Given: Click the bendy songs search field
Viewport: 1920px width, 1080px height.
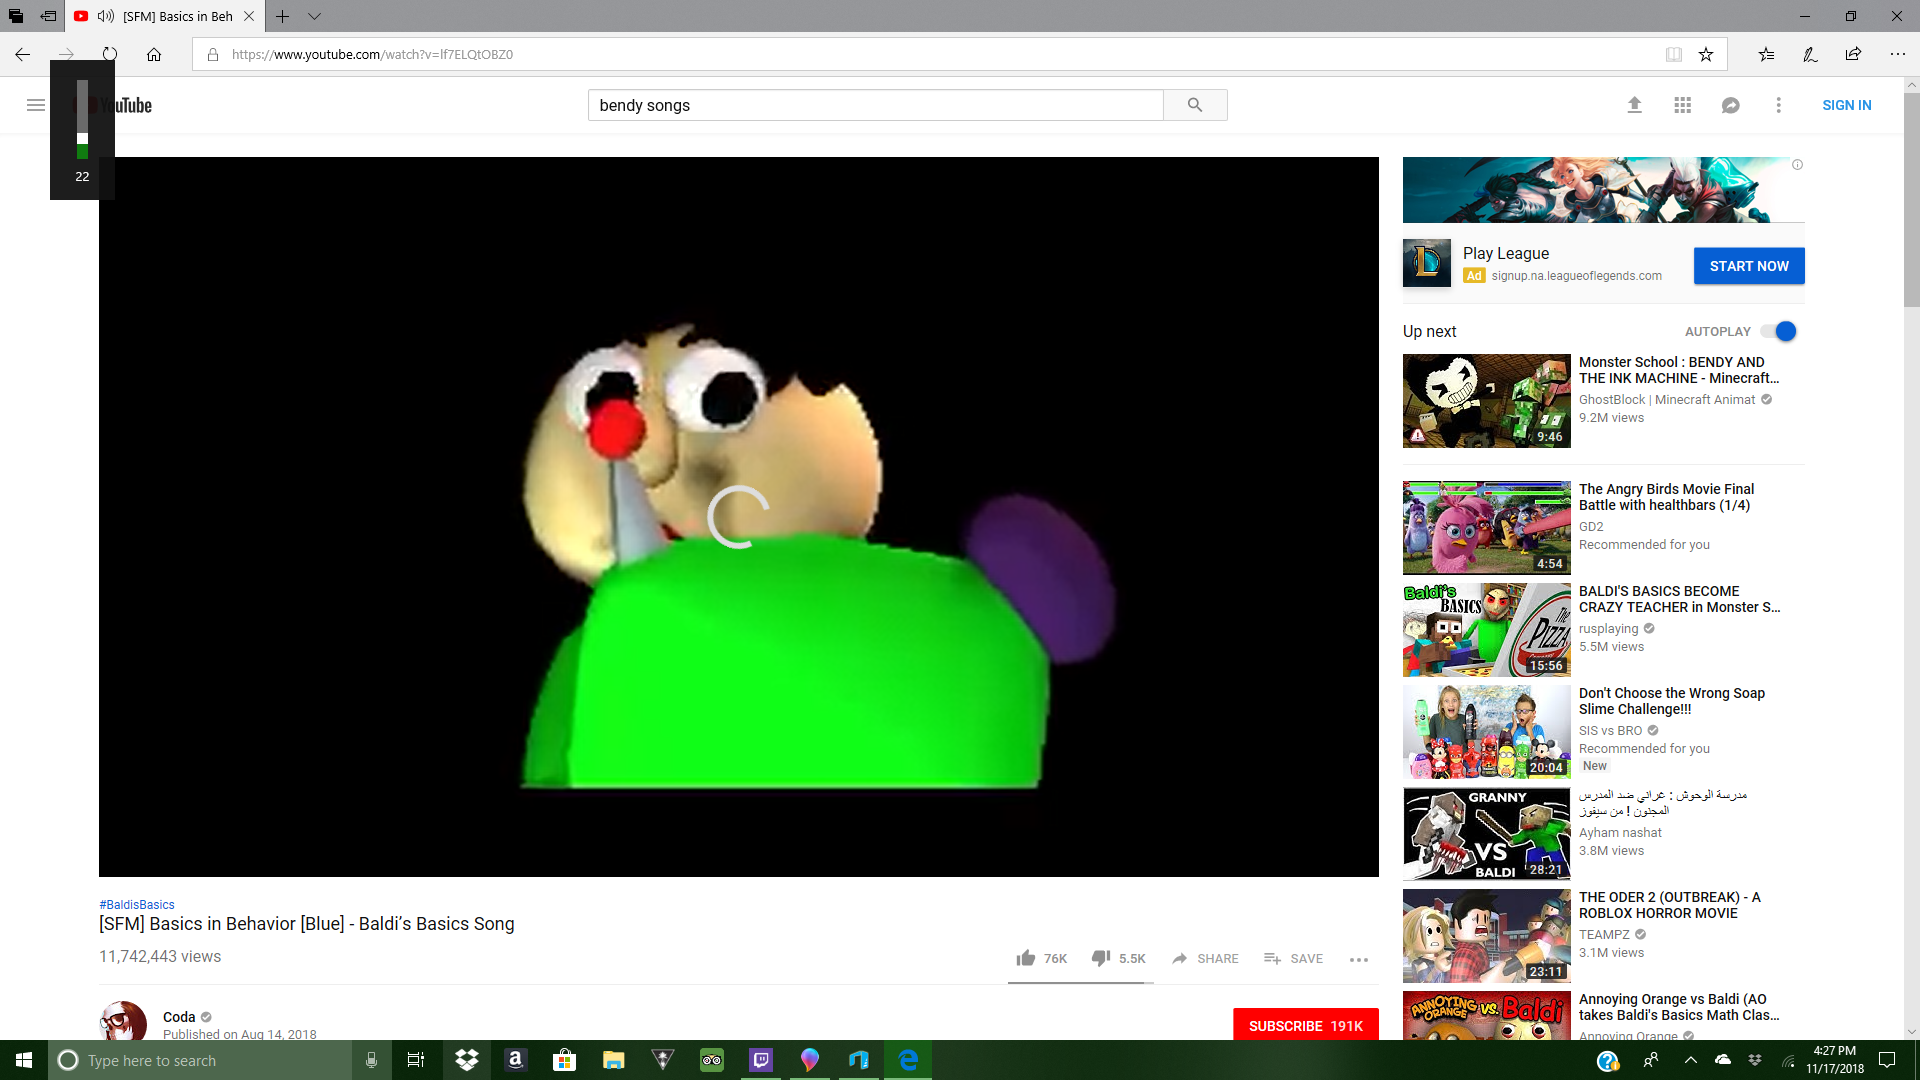Looking at the screenshot, I should pyautogui.click(x=876, y=105).
